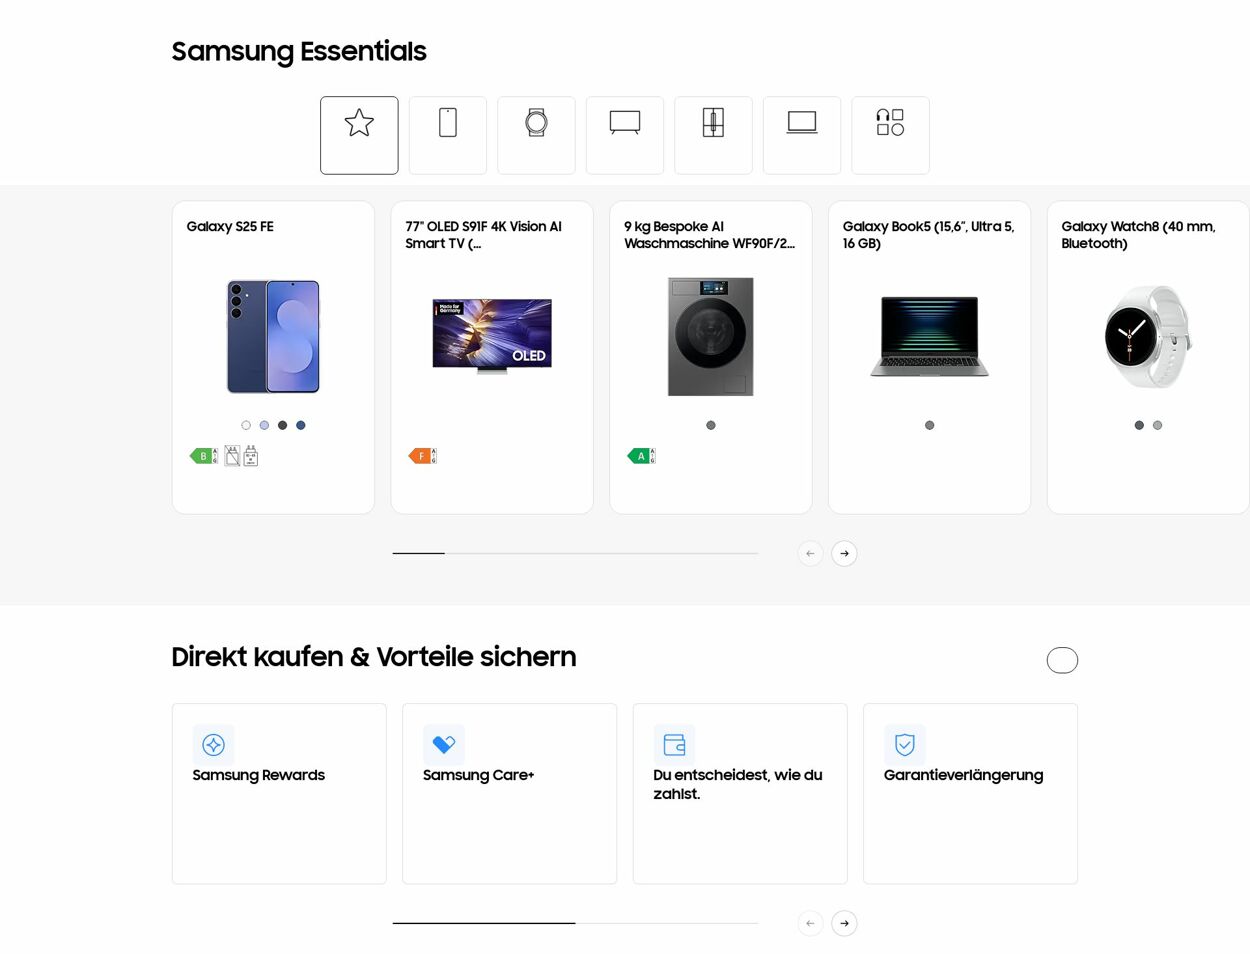This screenshot has width=1250, height=954.
Task: Click the Samsung Care+ heart icon
Action: point(444,745)
